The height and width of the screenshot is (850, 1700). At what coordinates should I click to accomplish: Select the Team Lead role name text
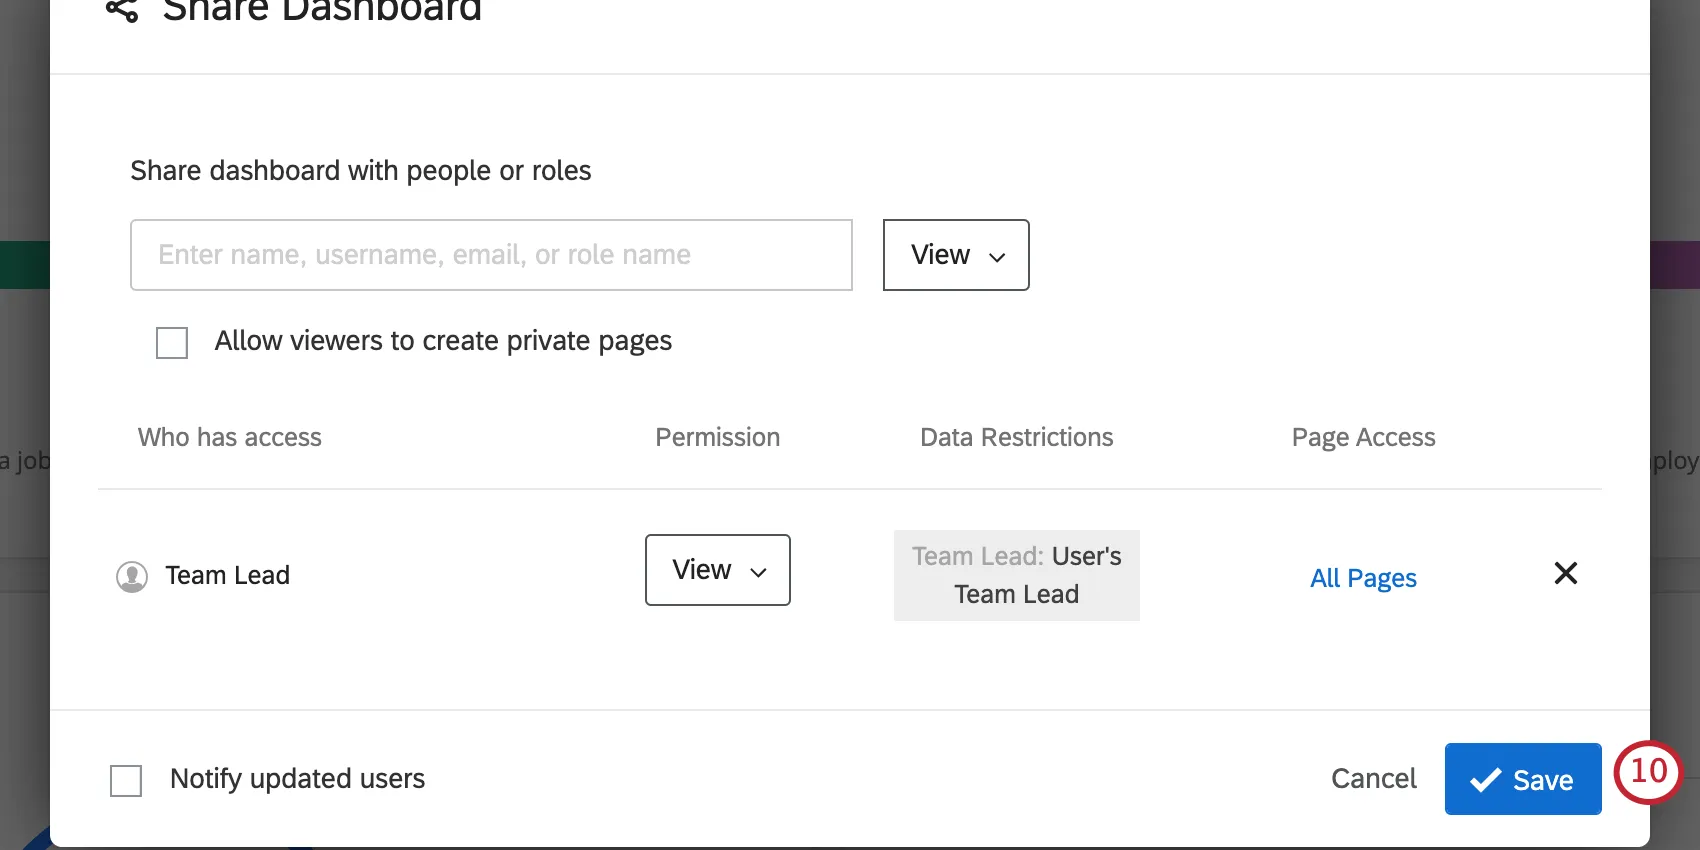pos(228,576)
